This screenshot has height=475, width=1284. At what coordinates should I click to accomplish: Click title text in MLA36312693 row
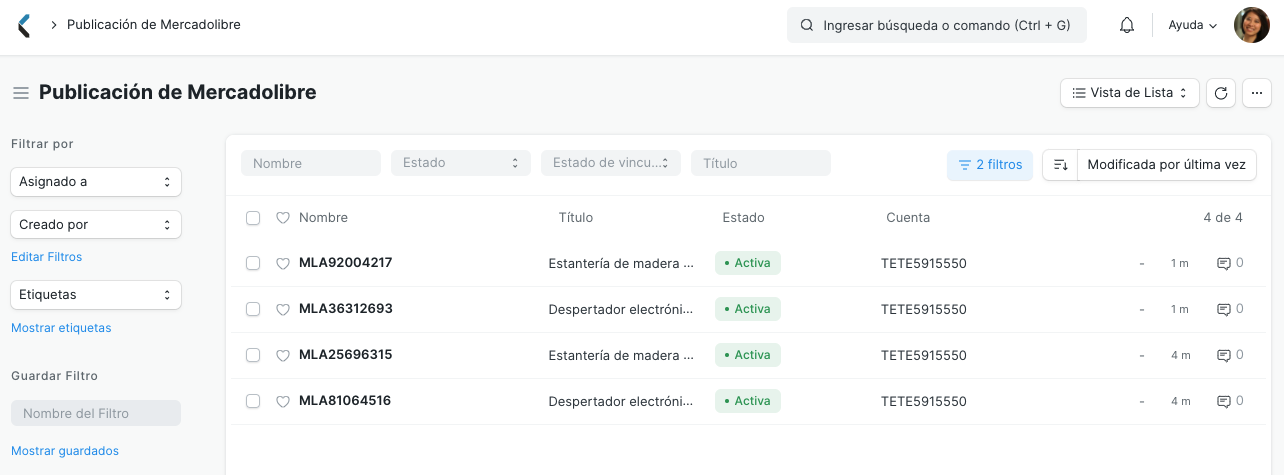pyautogui.click(x=621, y=310)
